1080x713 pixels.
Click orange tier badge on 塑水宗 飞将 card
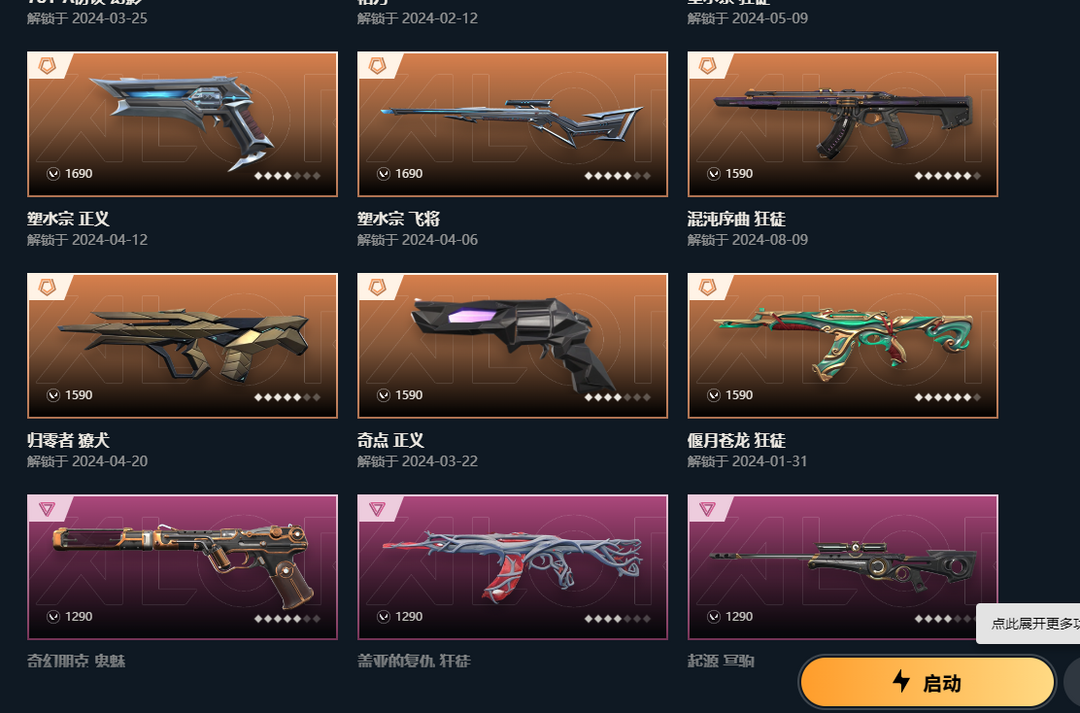(x=377, y=65)
